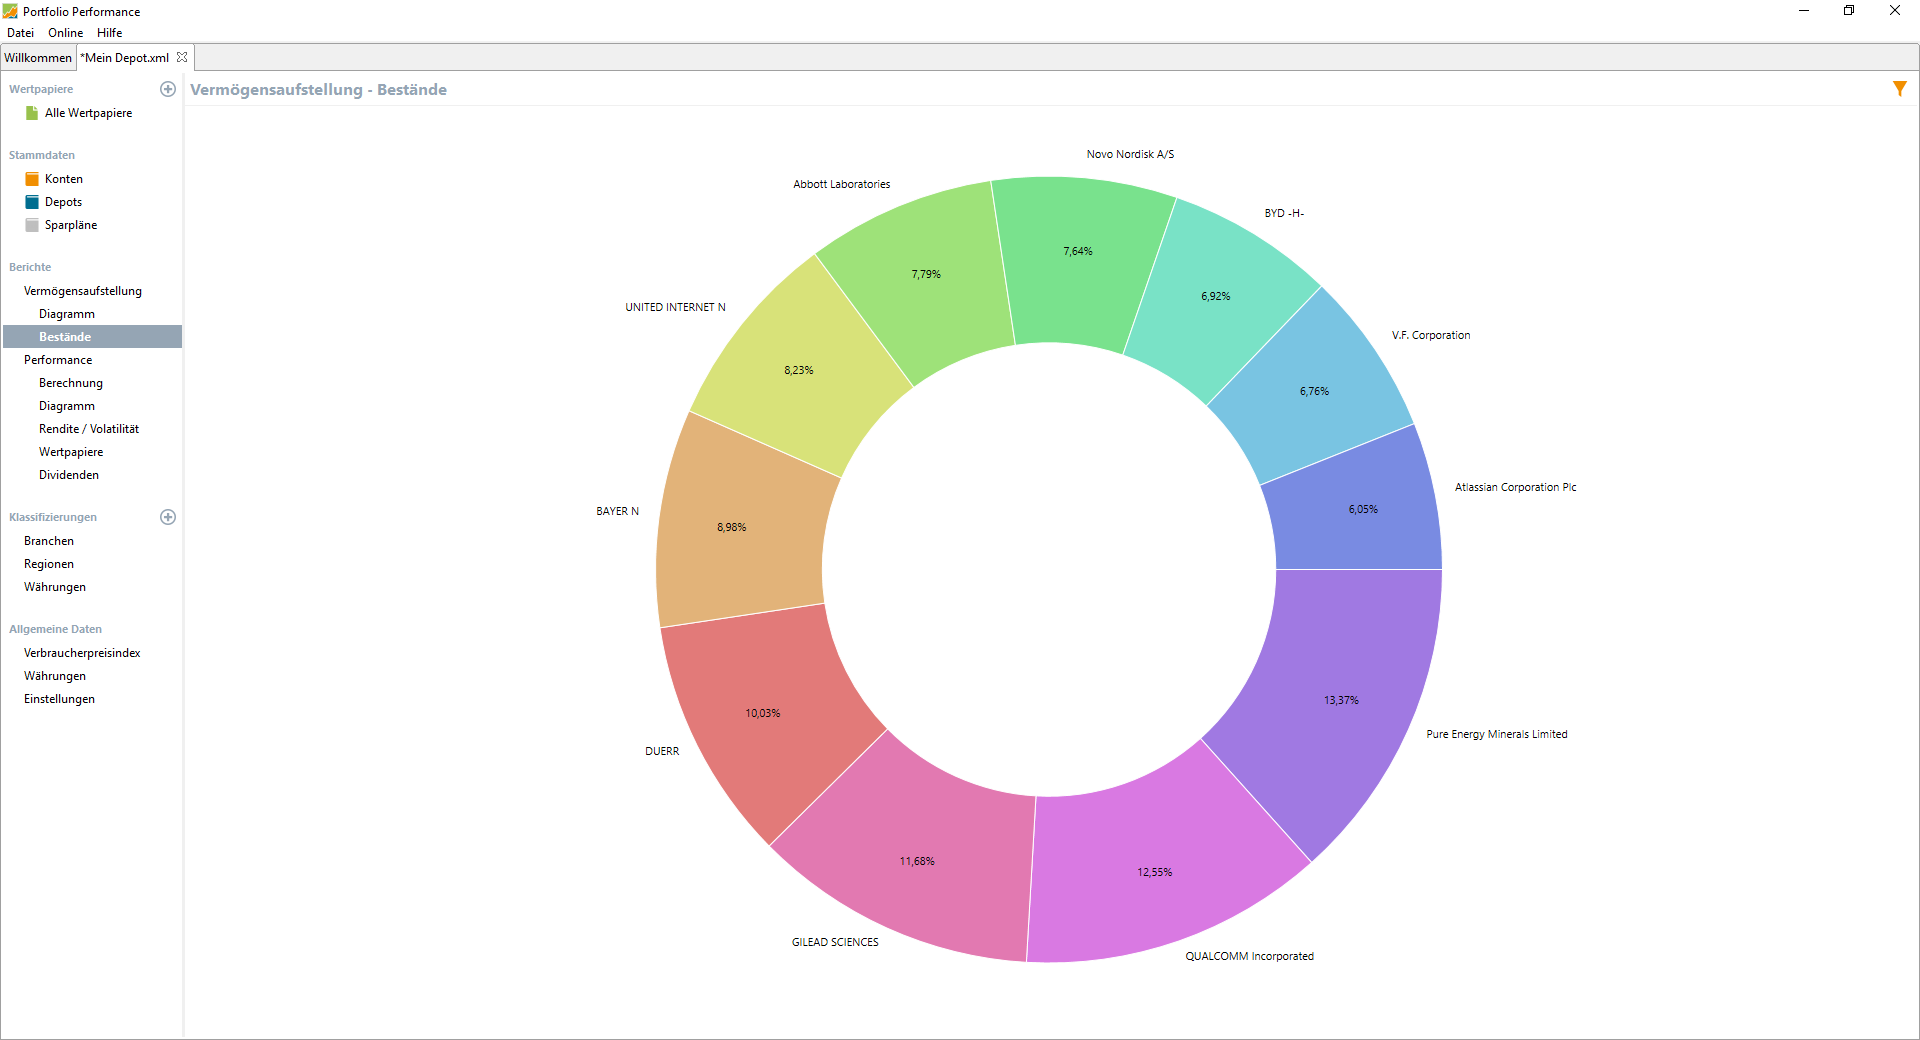Click the BYD -H- chart label
The height and width of the screenshot is (1040, 1920).
[x=1284, y=213]
